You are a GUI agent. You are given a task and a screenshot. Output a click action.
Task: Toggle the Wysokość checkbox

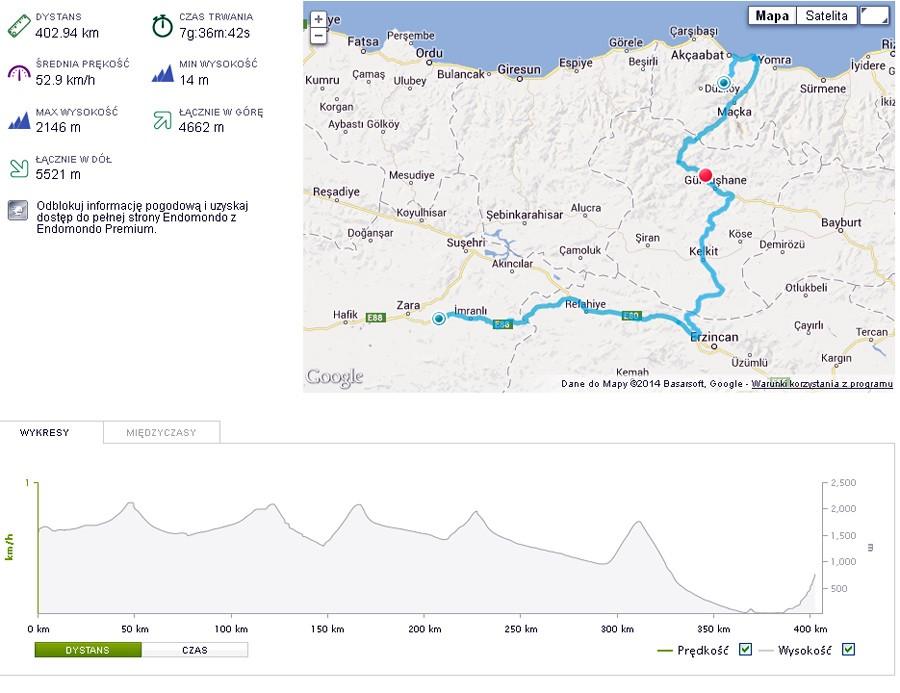point(849,651)
